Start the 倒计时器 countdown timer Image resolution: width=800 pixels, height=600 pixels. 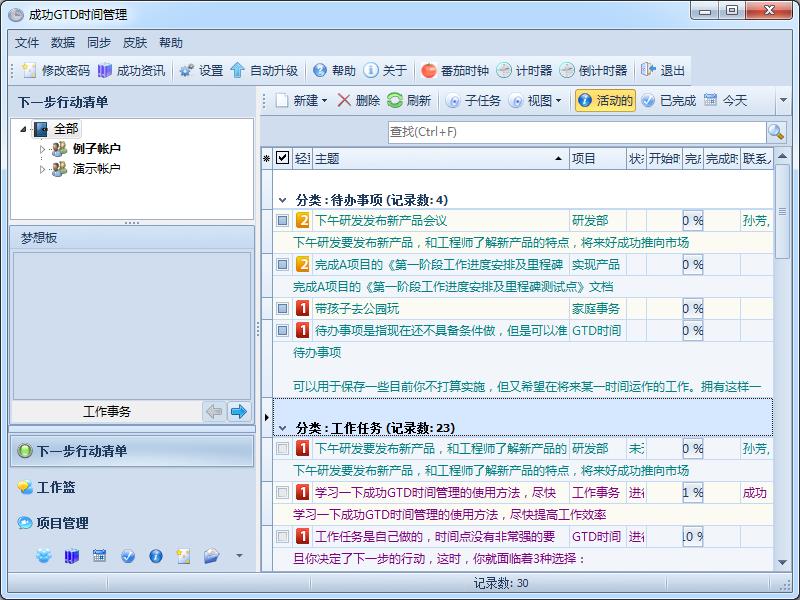coord(593,71)
